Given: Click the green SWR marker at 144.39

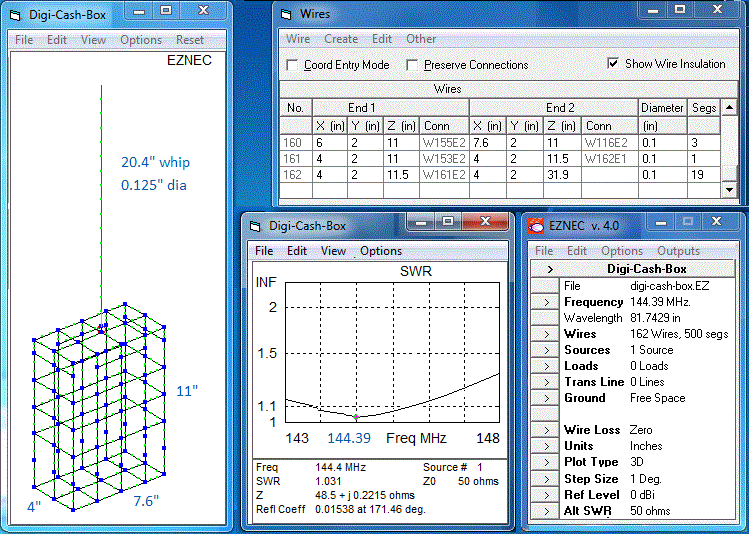Looking at the screenshot, I should pos(356,416).
